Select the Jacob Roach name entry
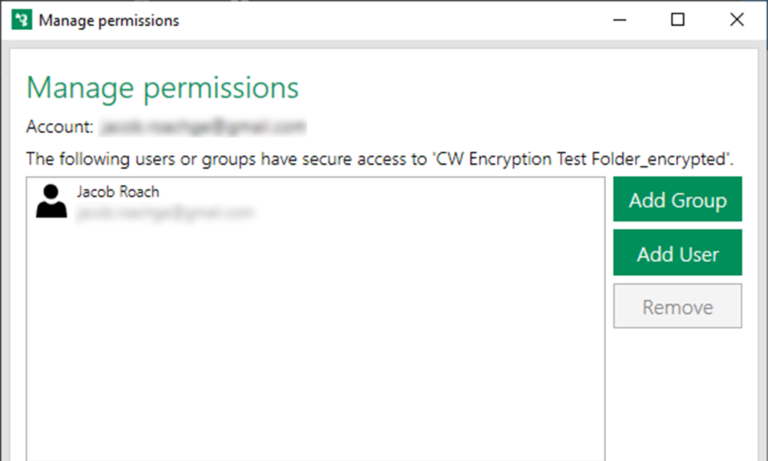 point(118,192)
